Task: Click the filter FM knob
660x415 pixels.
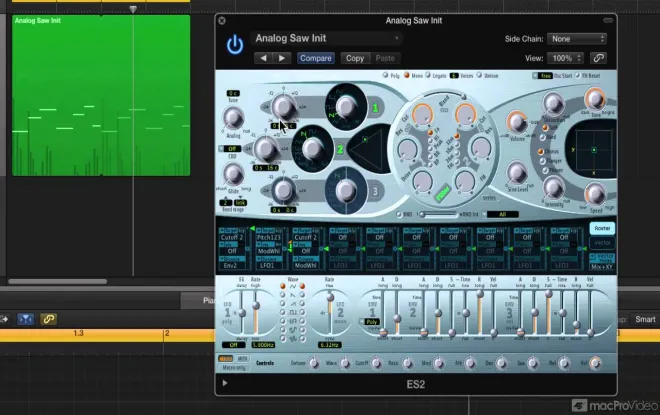Action: pyautogui.click(x=465, y=182)
